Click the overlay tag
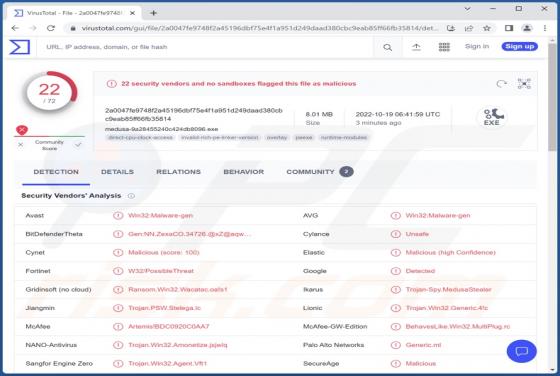The width and height of the screenshot is (560, 376). pos(277,137)
